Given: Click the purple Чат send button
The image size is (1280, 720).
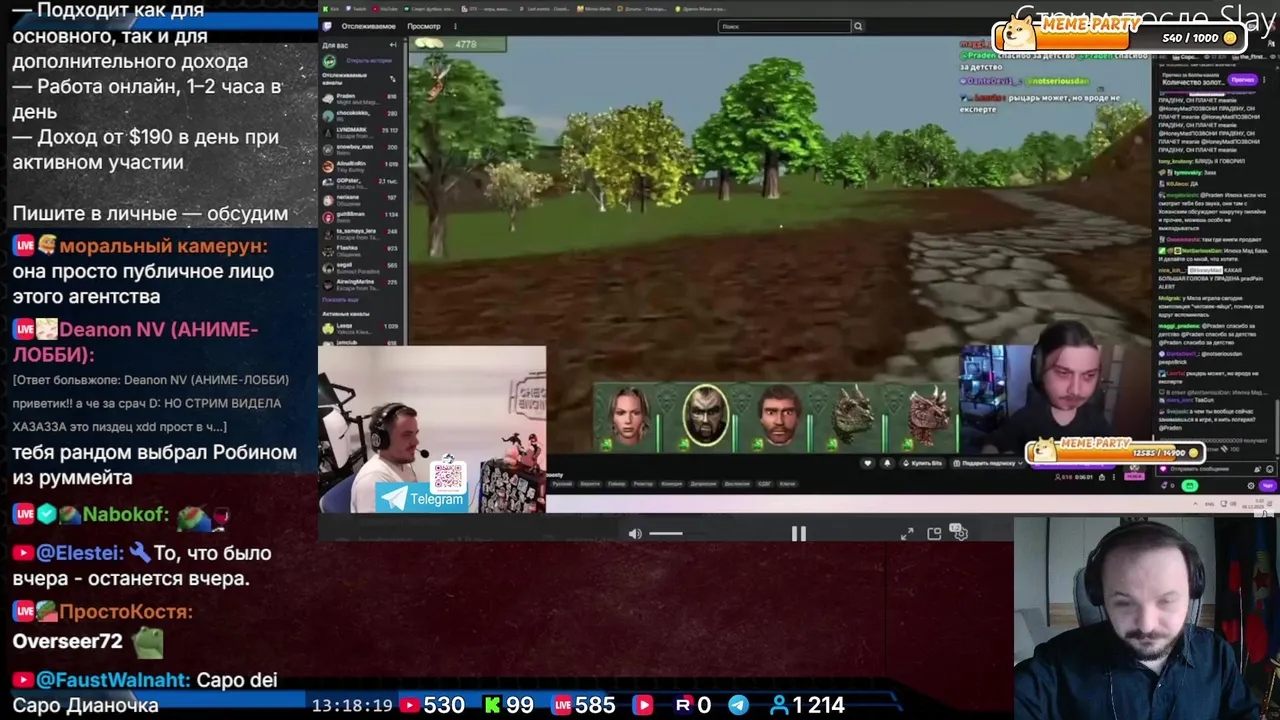Looking at the screenshot, I should coord(1268,485).
